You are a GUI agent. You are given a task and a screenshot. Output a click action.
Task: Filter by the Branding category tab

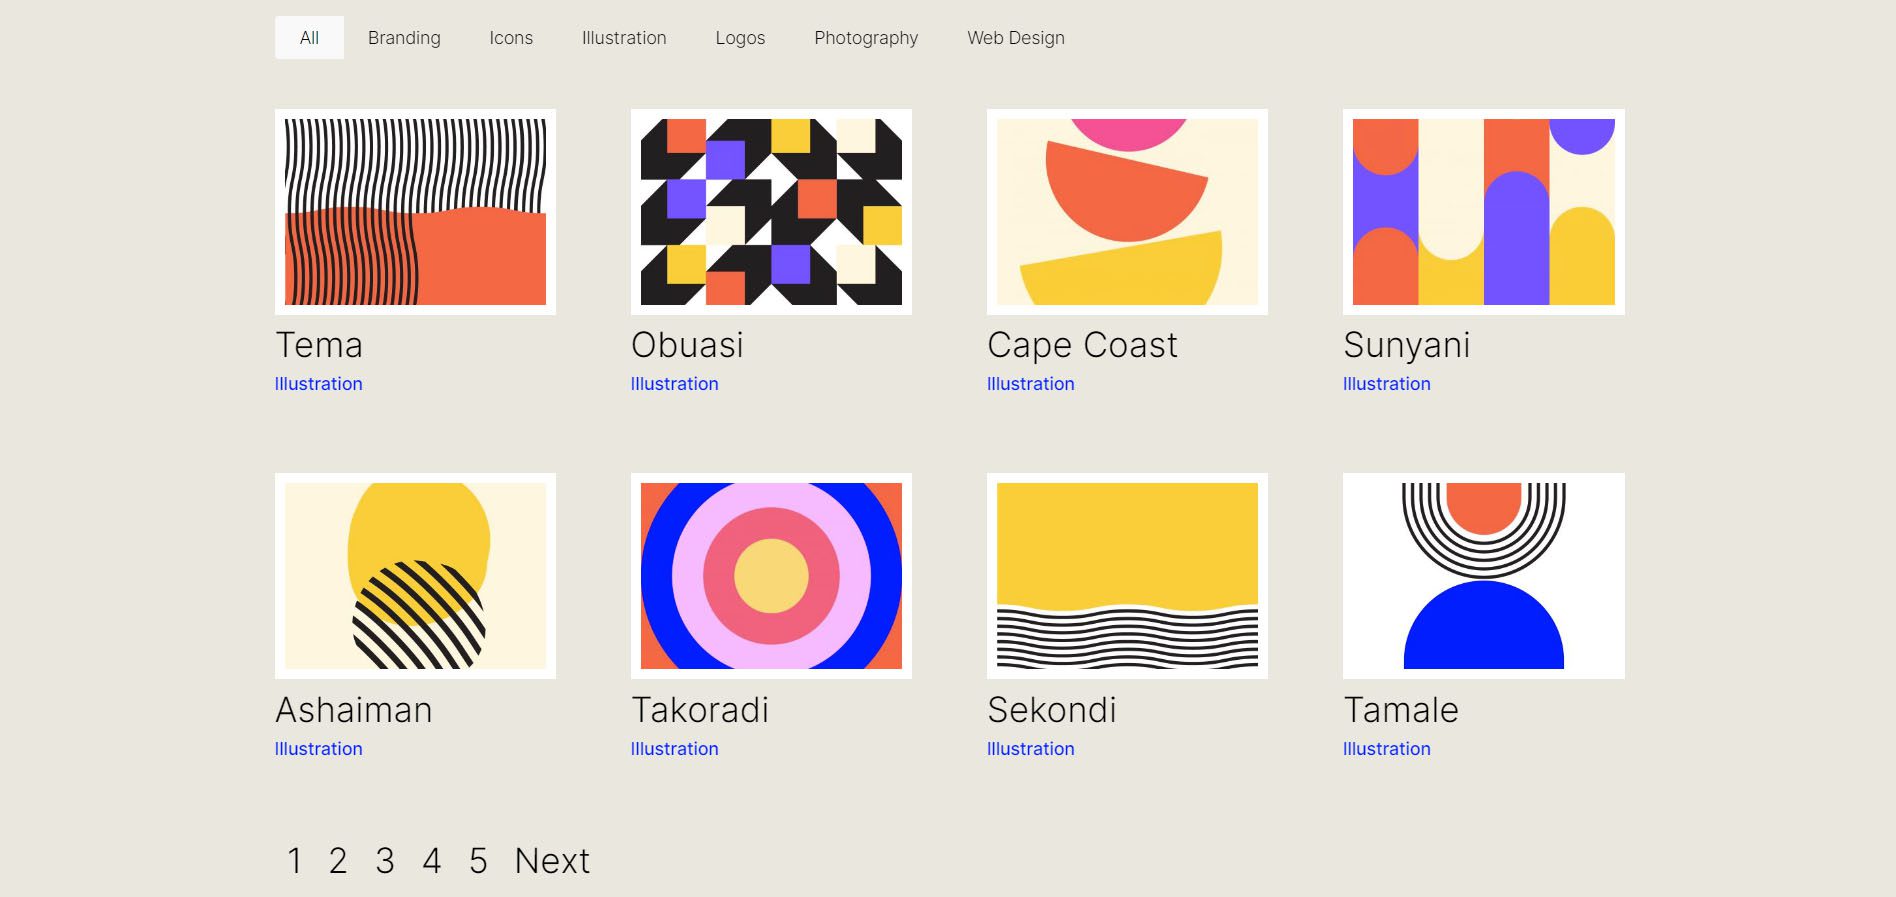click(404, 38)
